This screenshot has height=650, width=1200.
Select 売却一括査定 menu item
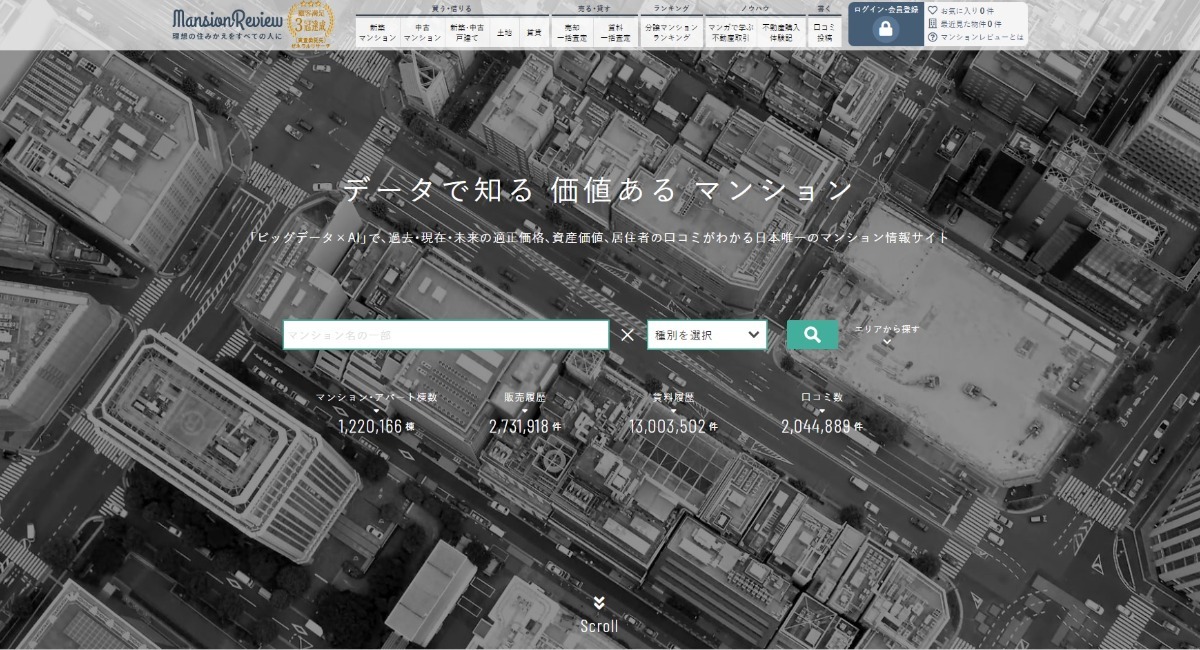tap(573, 32)
